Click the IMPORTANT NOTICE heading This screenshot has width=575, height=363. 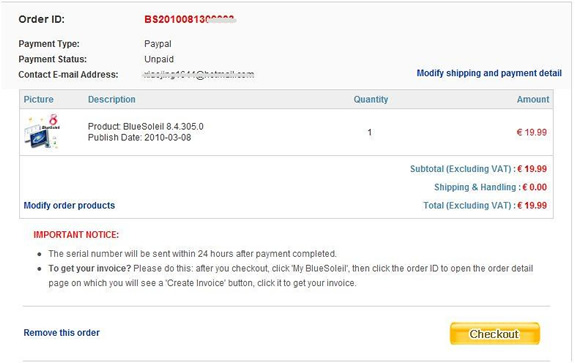click(76, 235)
